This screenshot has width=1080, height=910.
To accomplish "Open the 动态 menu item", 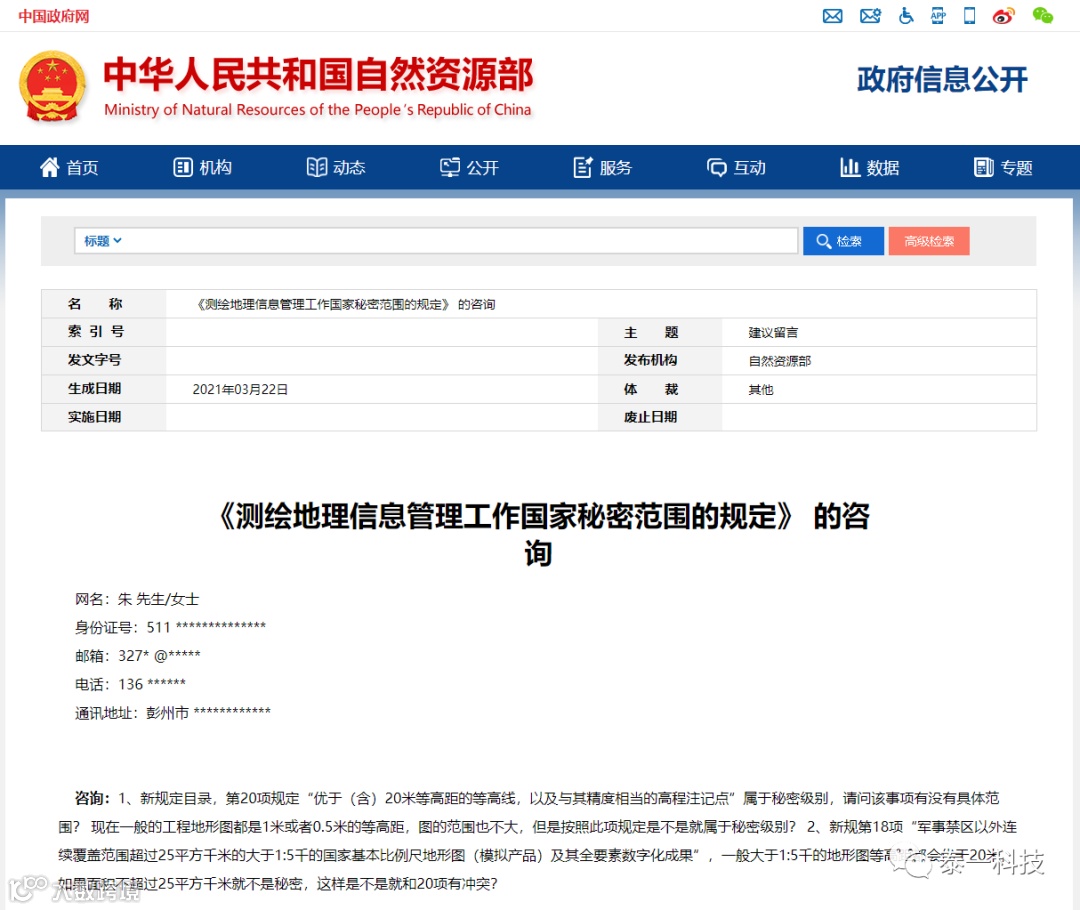I will pos(349,167).
